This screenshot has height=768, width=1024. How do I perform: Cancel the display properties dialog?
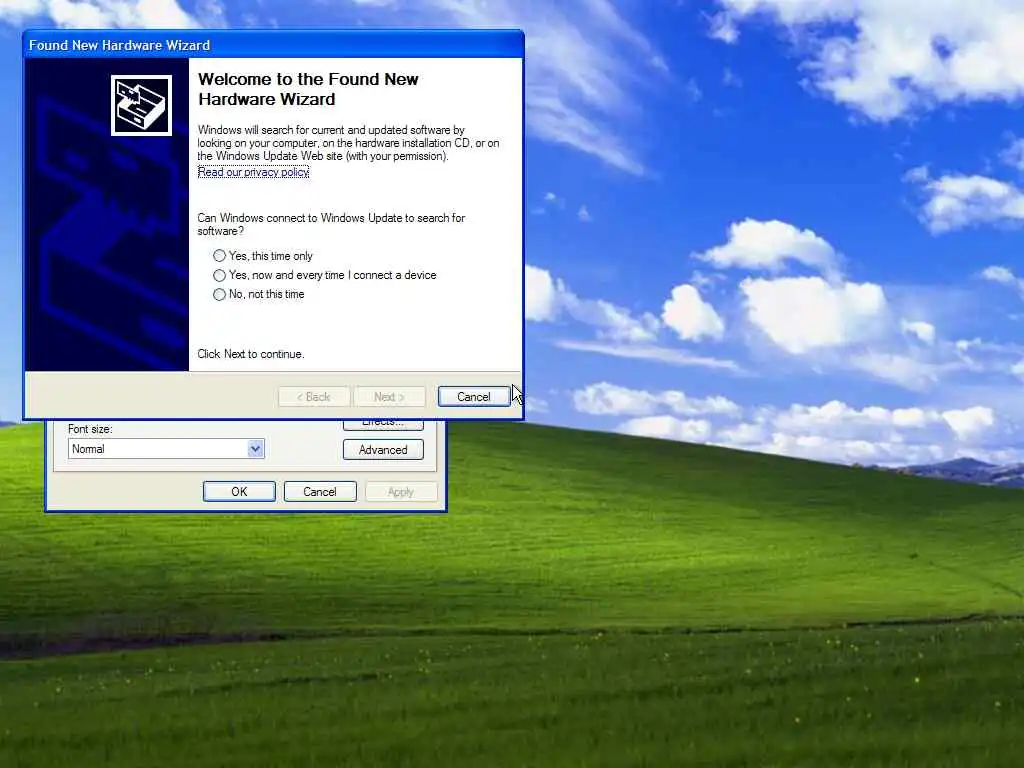point(320,492)
